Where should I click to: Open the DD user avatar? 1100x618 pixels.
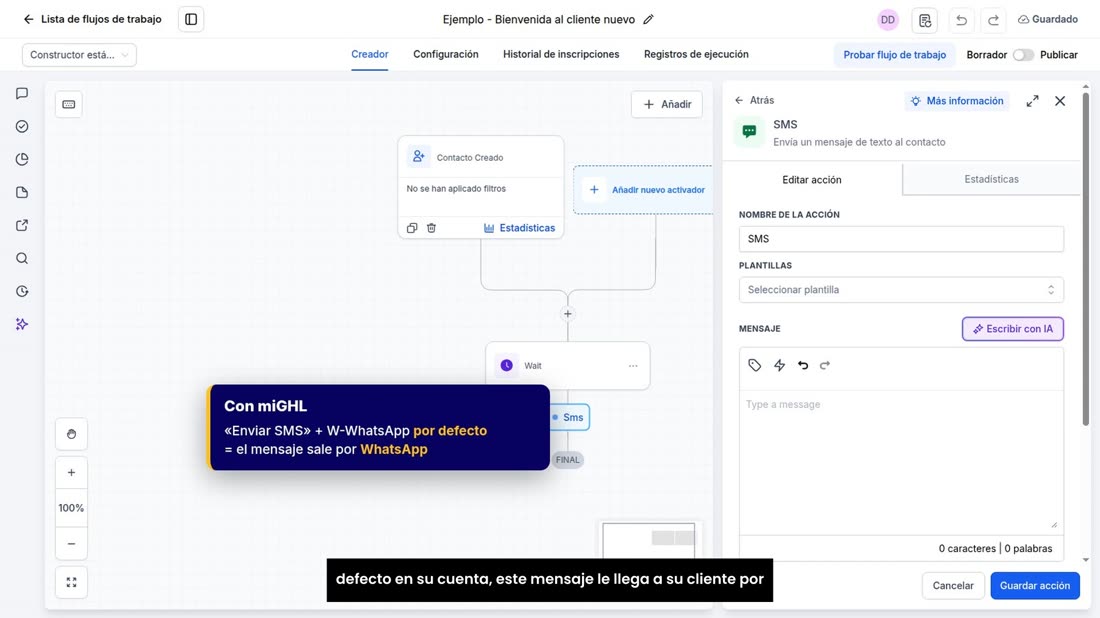click(887, 20)
